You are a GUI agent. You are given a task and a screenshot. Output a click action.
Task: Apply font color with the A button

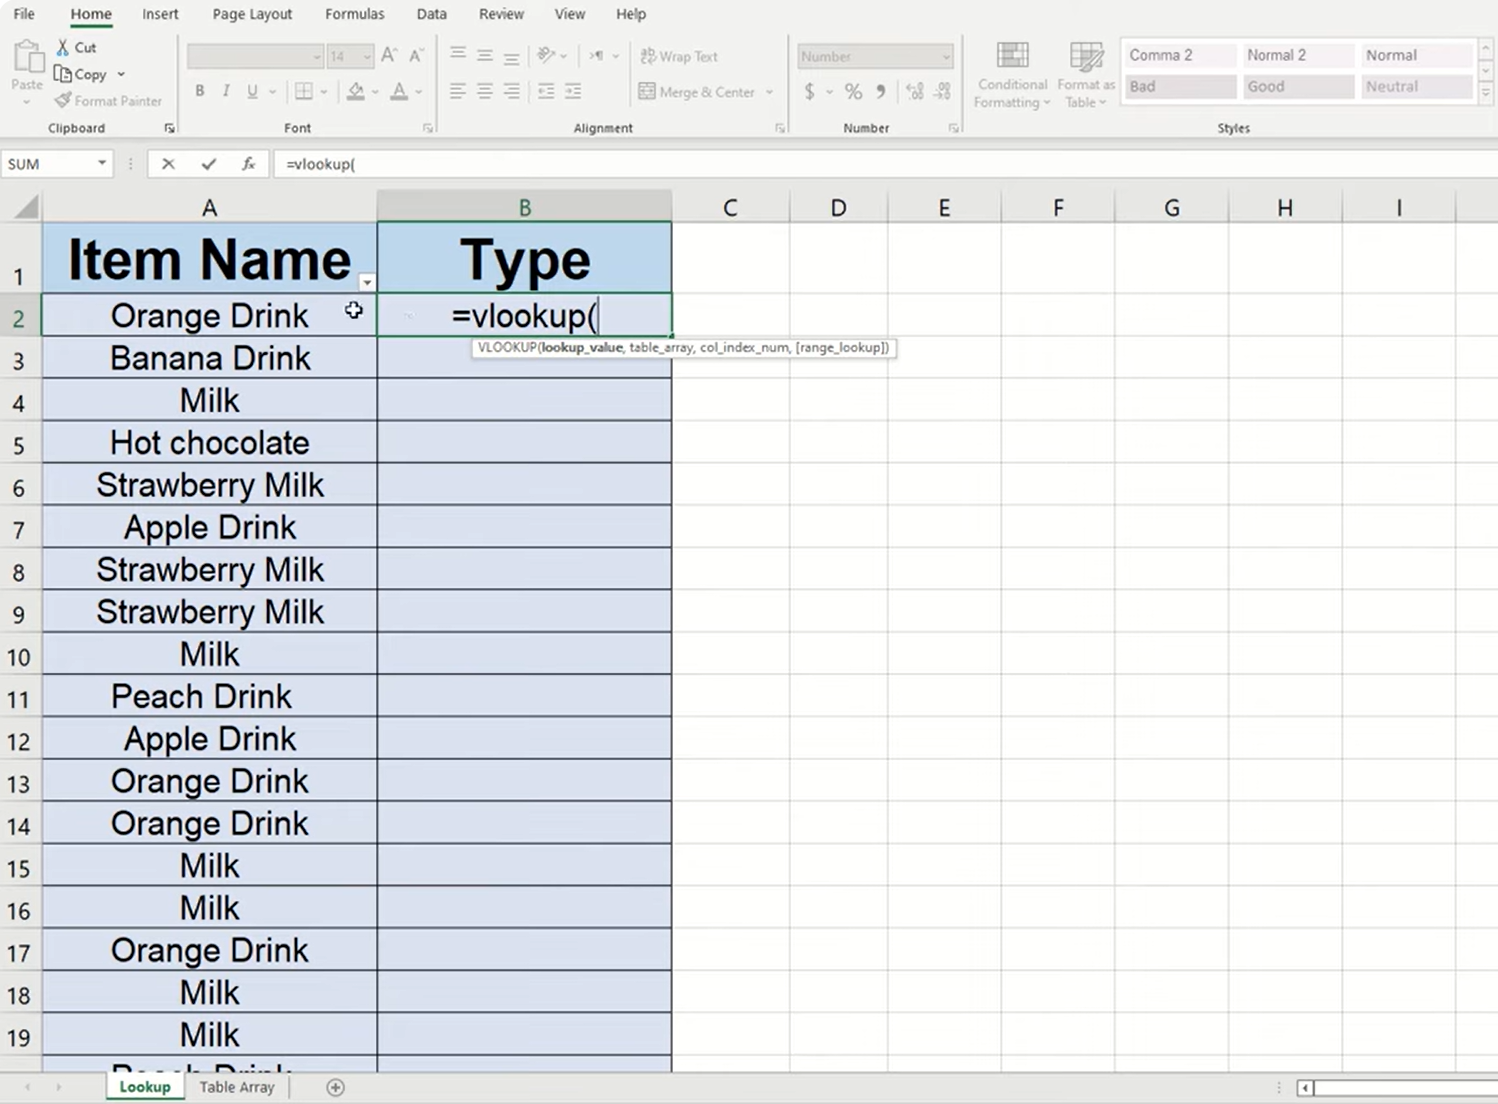[x=399, y=92]
